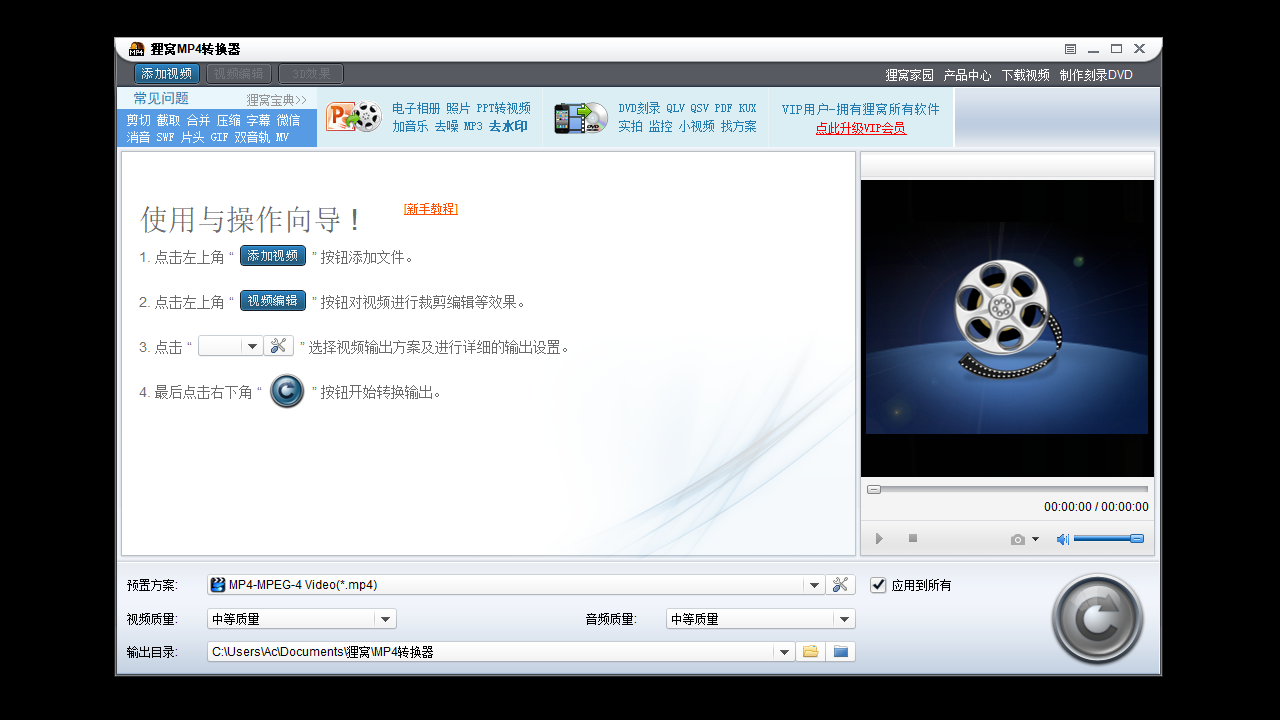Open 新手教程 tutorial link
Screen dimensions: 1280x720
[x=430, y=209]
